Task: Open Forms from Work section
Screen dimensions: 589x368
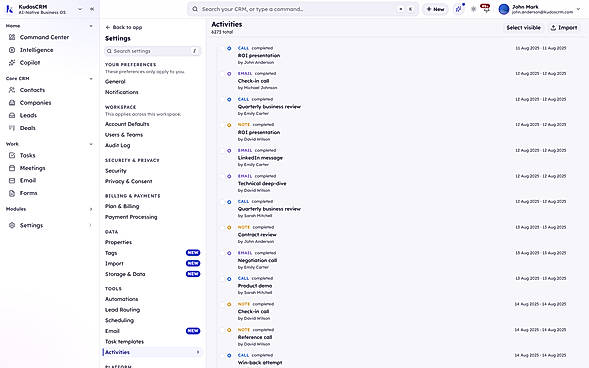Action: click(x=28, y=193)
